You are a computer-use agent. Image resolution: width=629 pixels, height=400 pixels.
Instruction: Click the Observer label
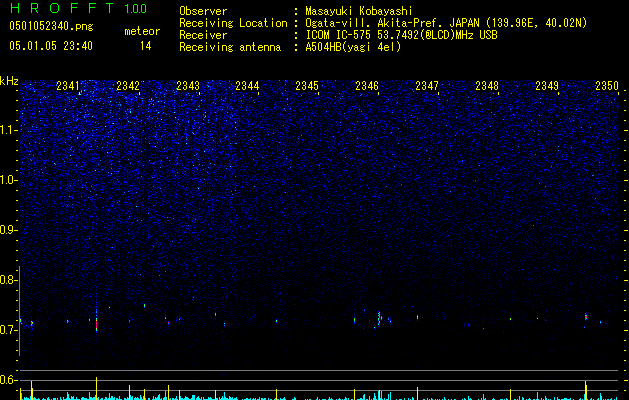pos(203,11)
